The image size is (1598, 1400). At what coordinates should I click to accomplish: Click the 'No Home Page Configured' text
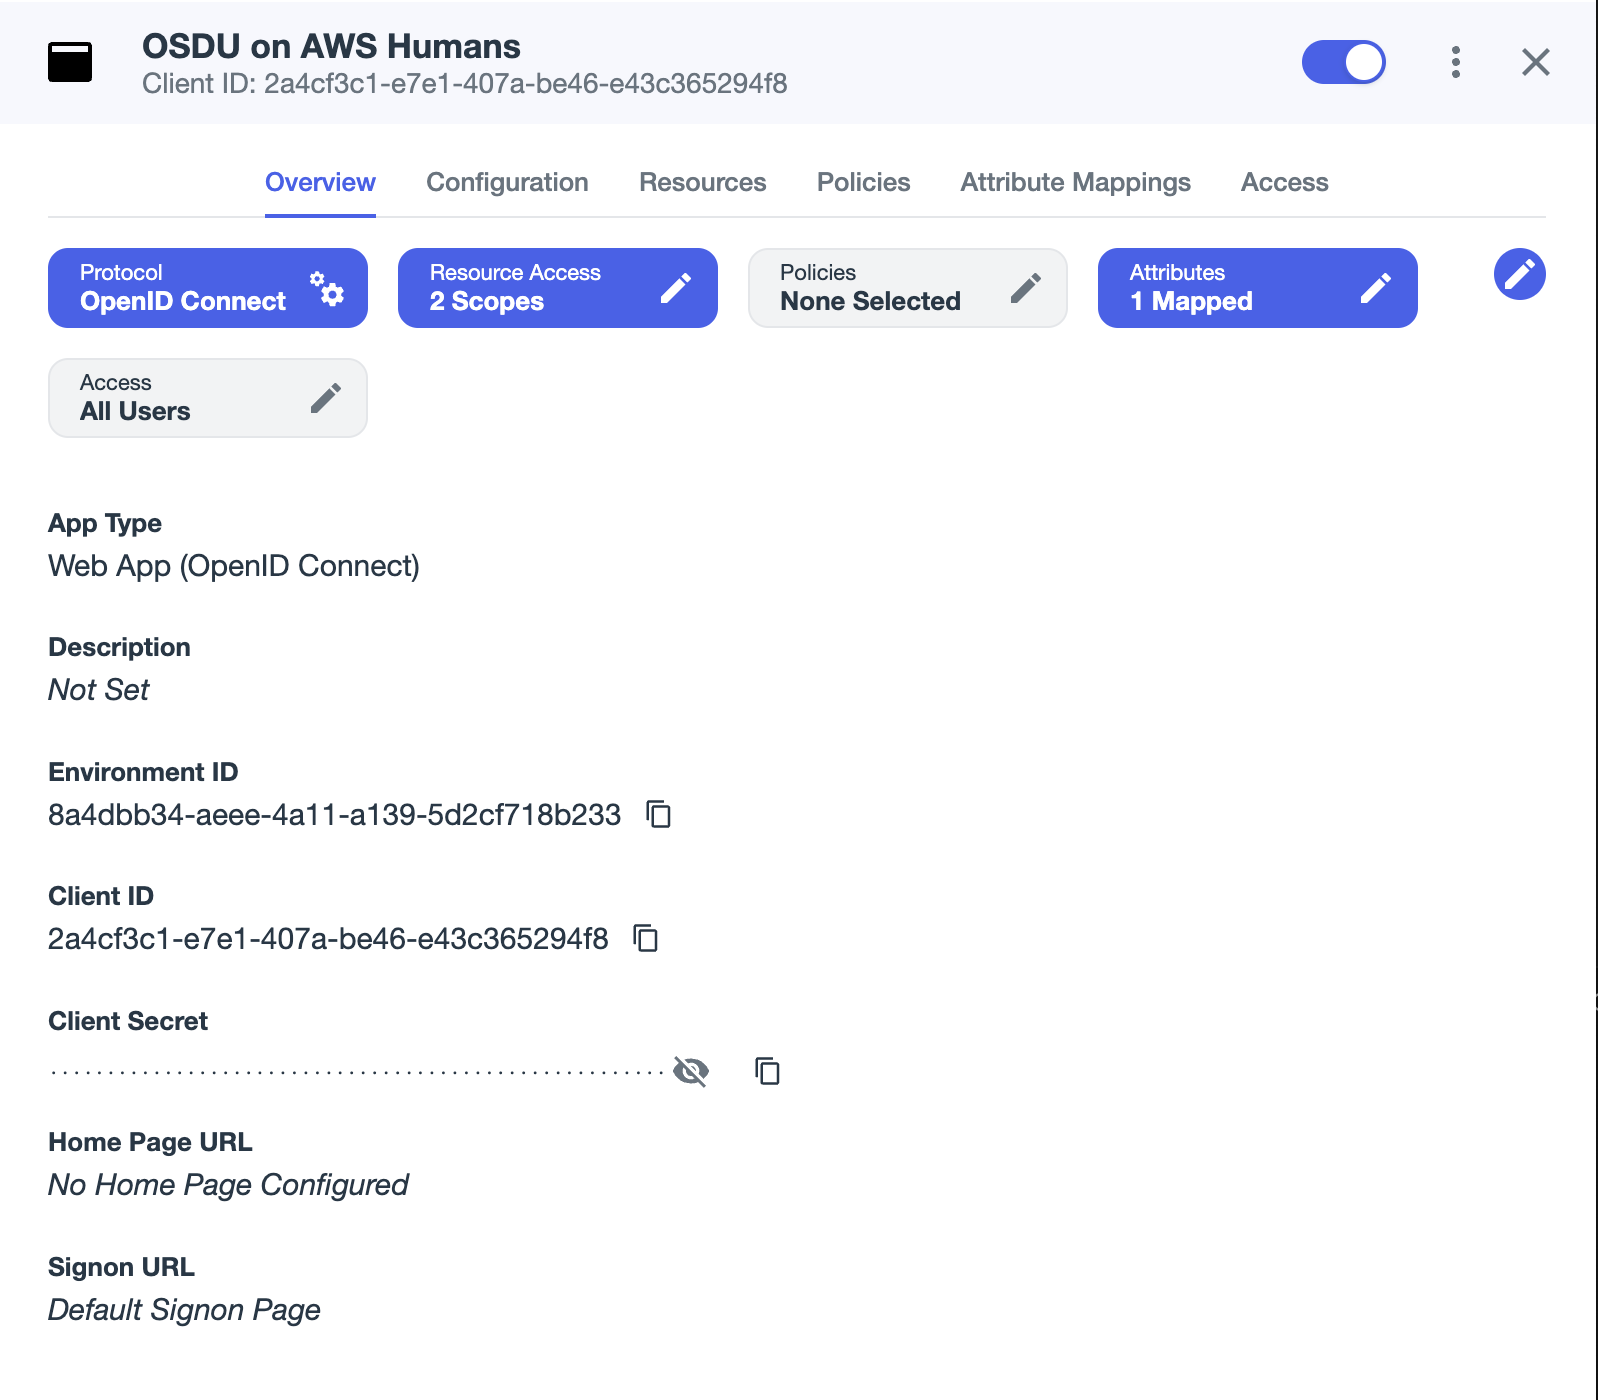(x=228, y=1185)
